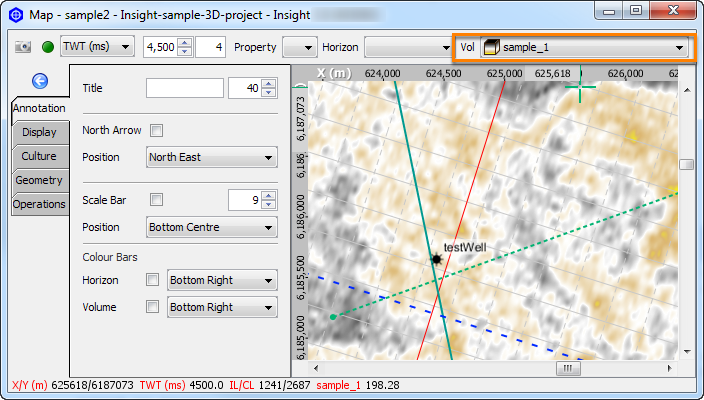
Task: Click the X/Y coordinate value 625618/6187073
Action: pos(92,385)
